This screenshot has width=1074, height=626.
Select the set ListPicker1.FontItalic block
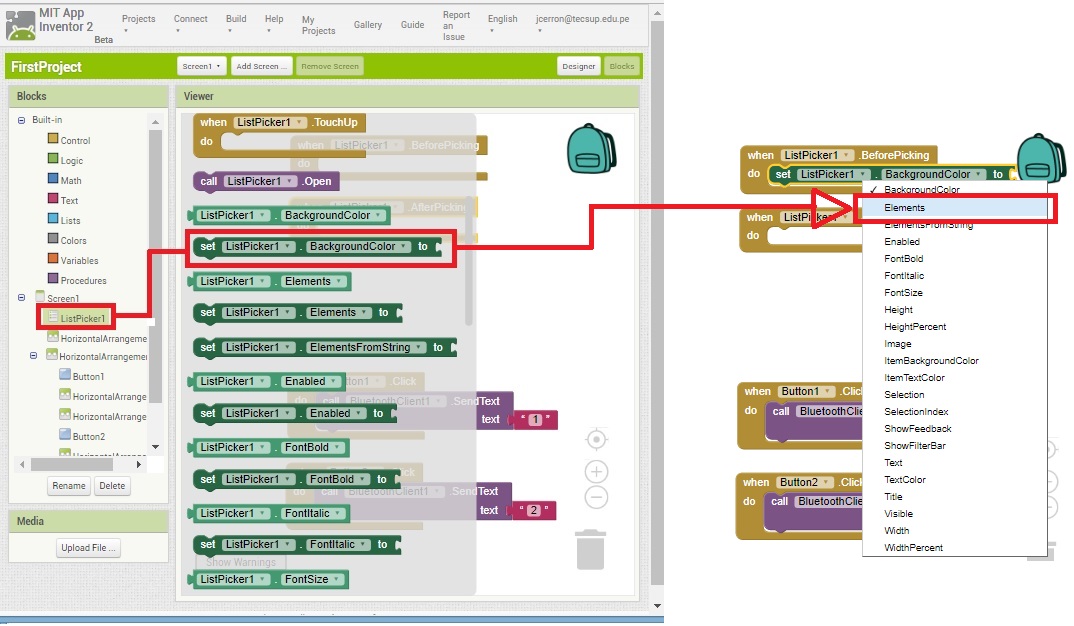pyautogui.click(x=295, y=544)
